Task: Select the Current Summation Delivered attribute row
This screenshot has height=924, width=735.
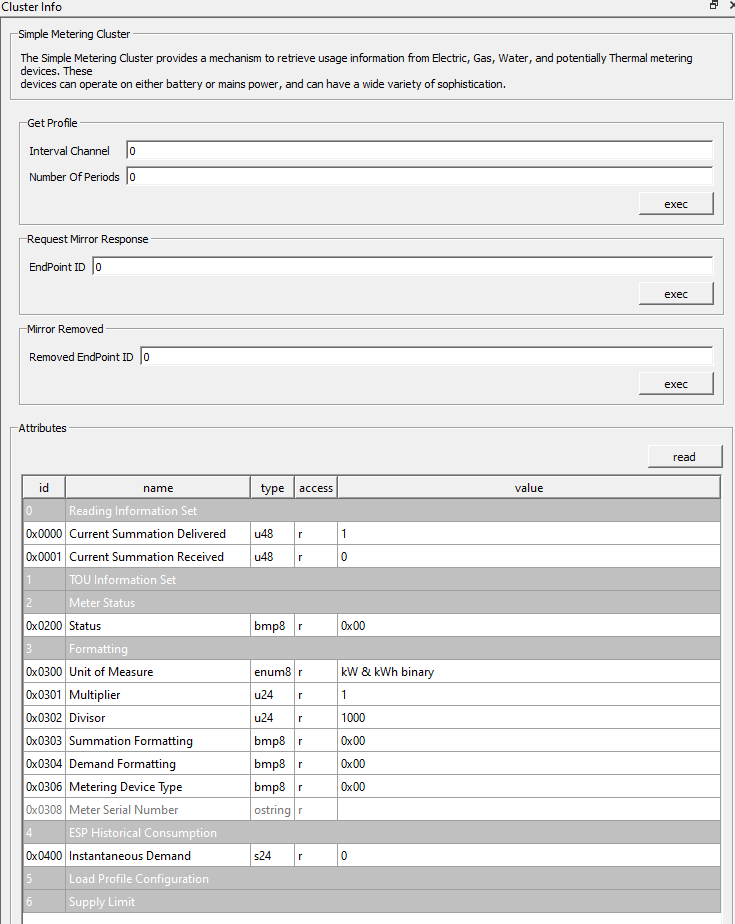Action: pos(157,533)
